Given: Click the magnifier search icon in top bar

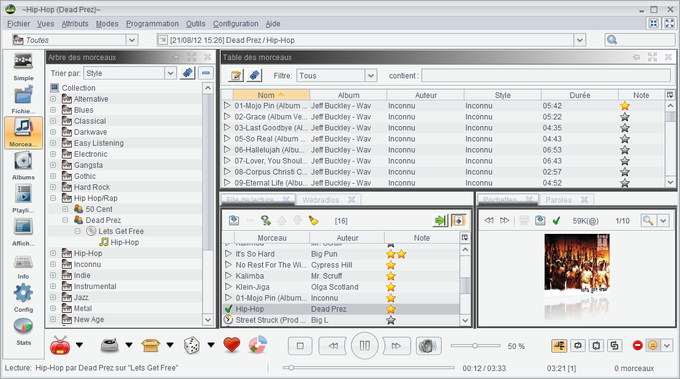Looking at the screenshot, I should pos(612,40).
